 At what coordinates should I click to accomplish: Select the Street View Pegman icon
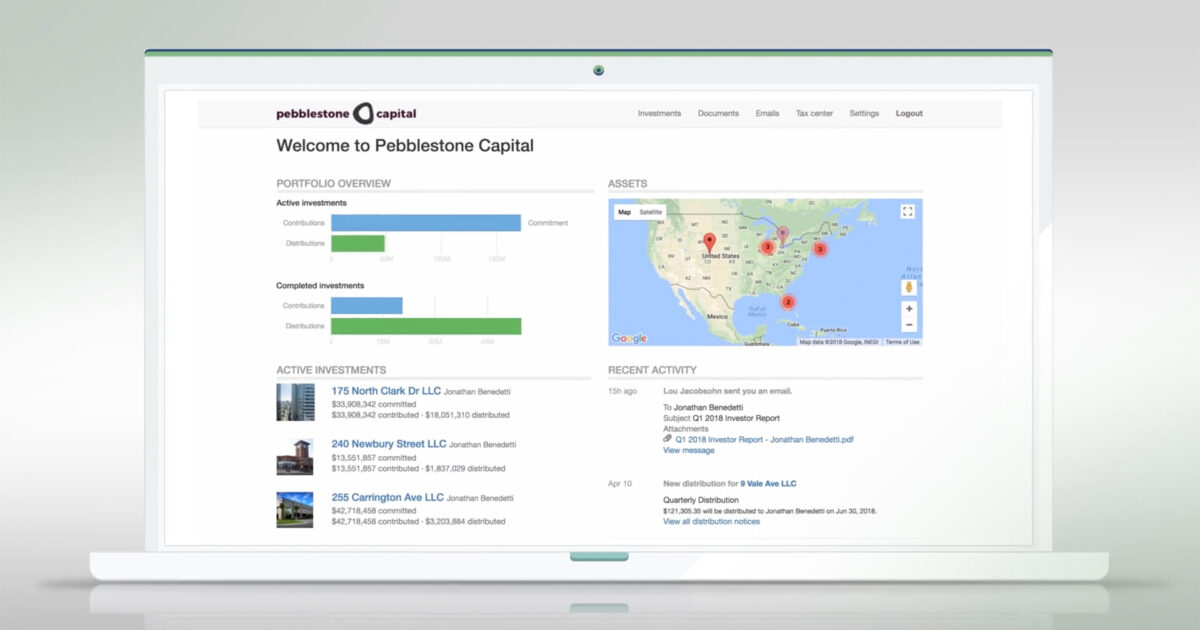909,286
